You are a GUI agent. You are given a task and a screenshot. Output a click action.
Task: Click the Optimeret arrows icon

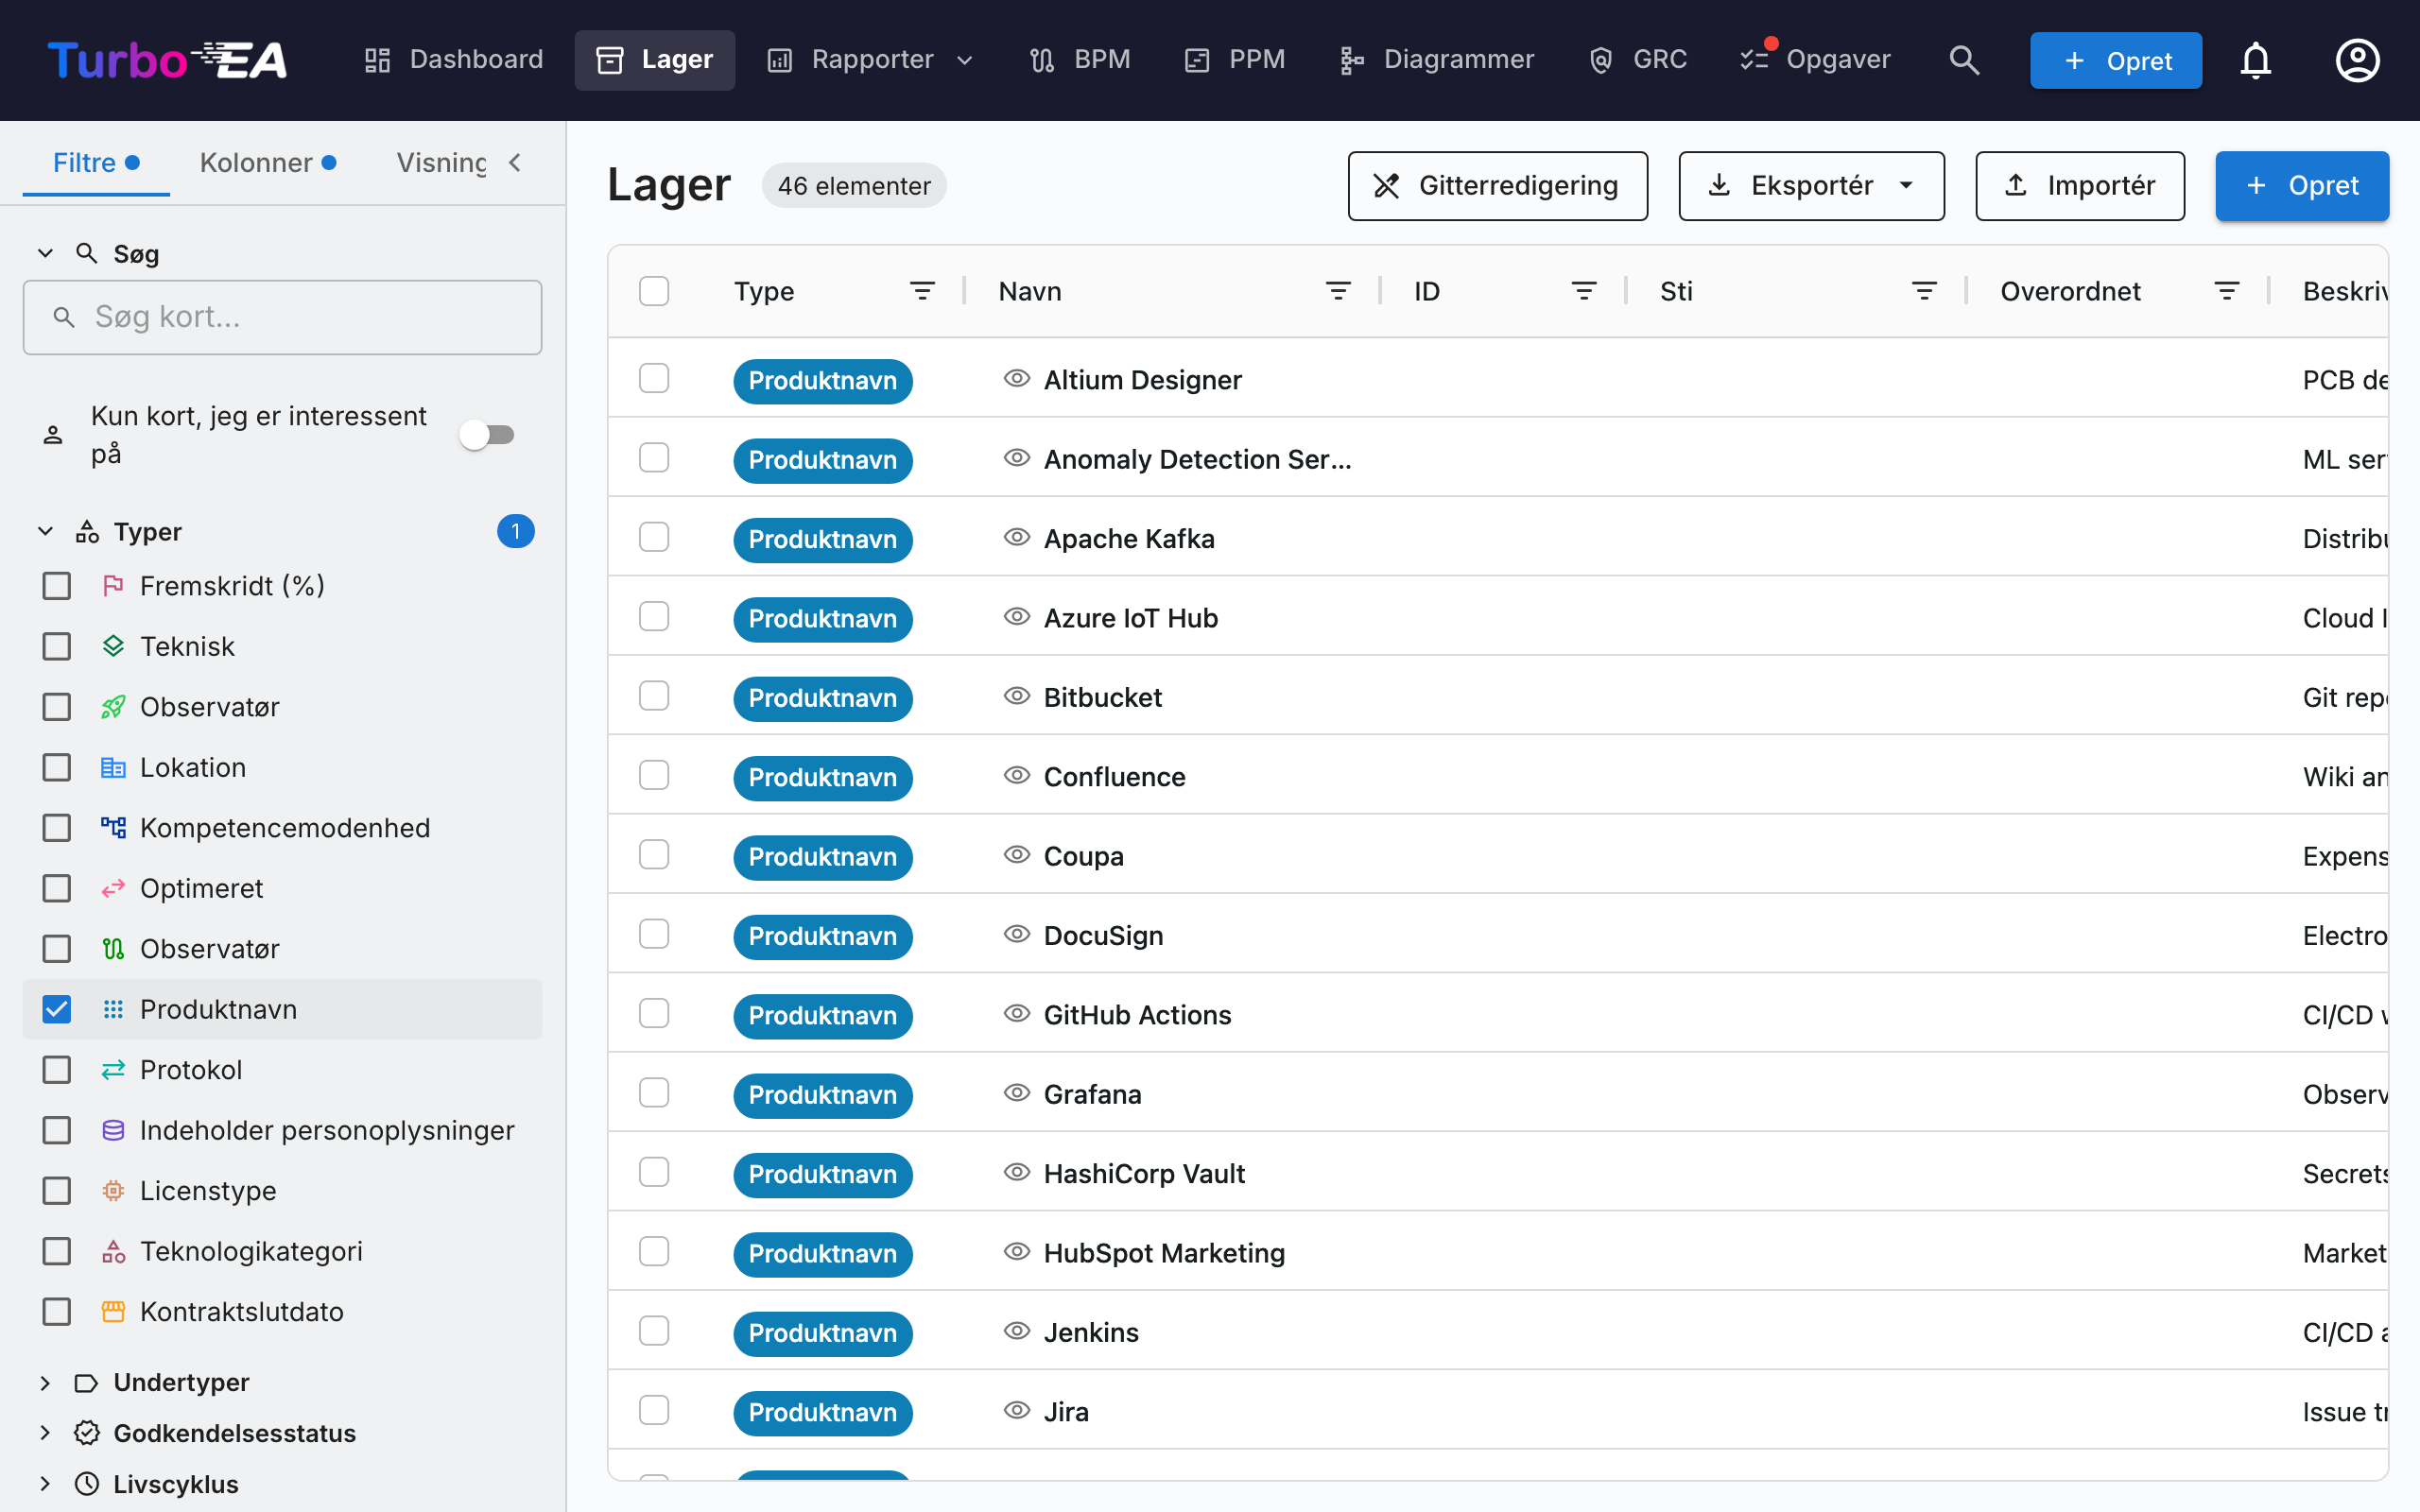click(113, 888)
